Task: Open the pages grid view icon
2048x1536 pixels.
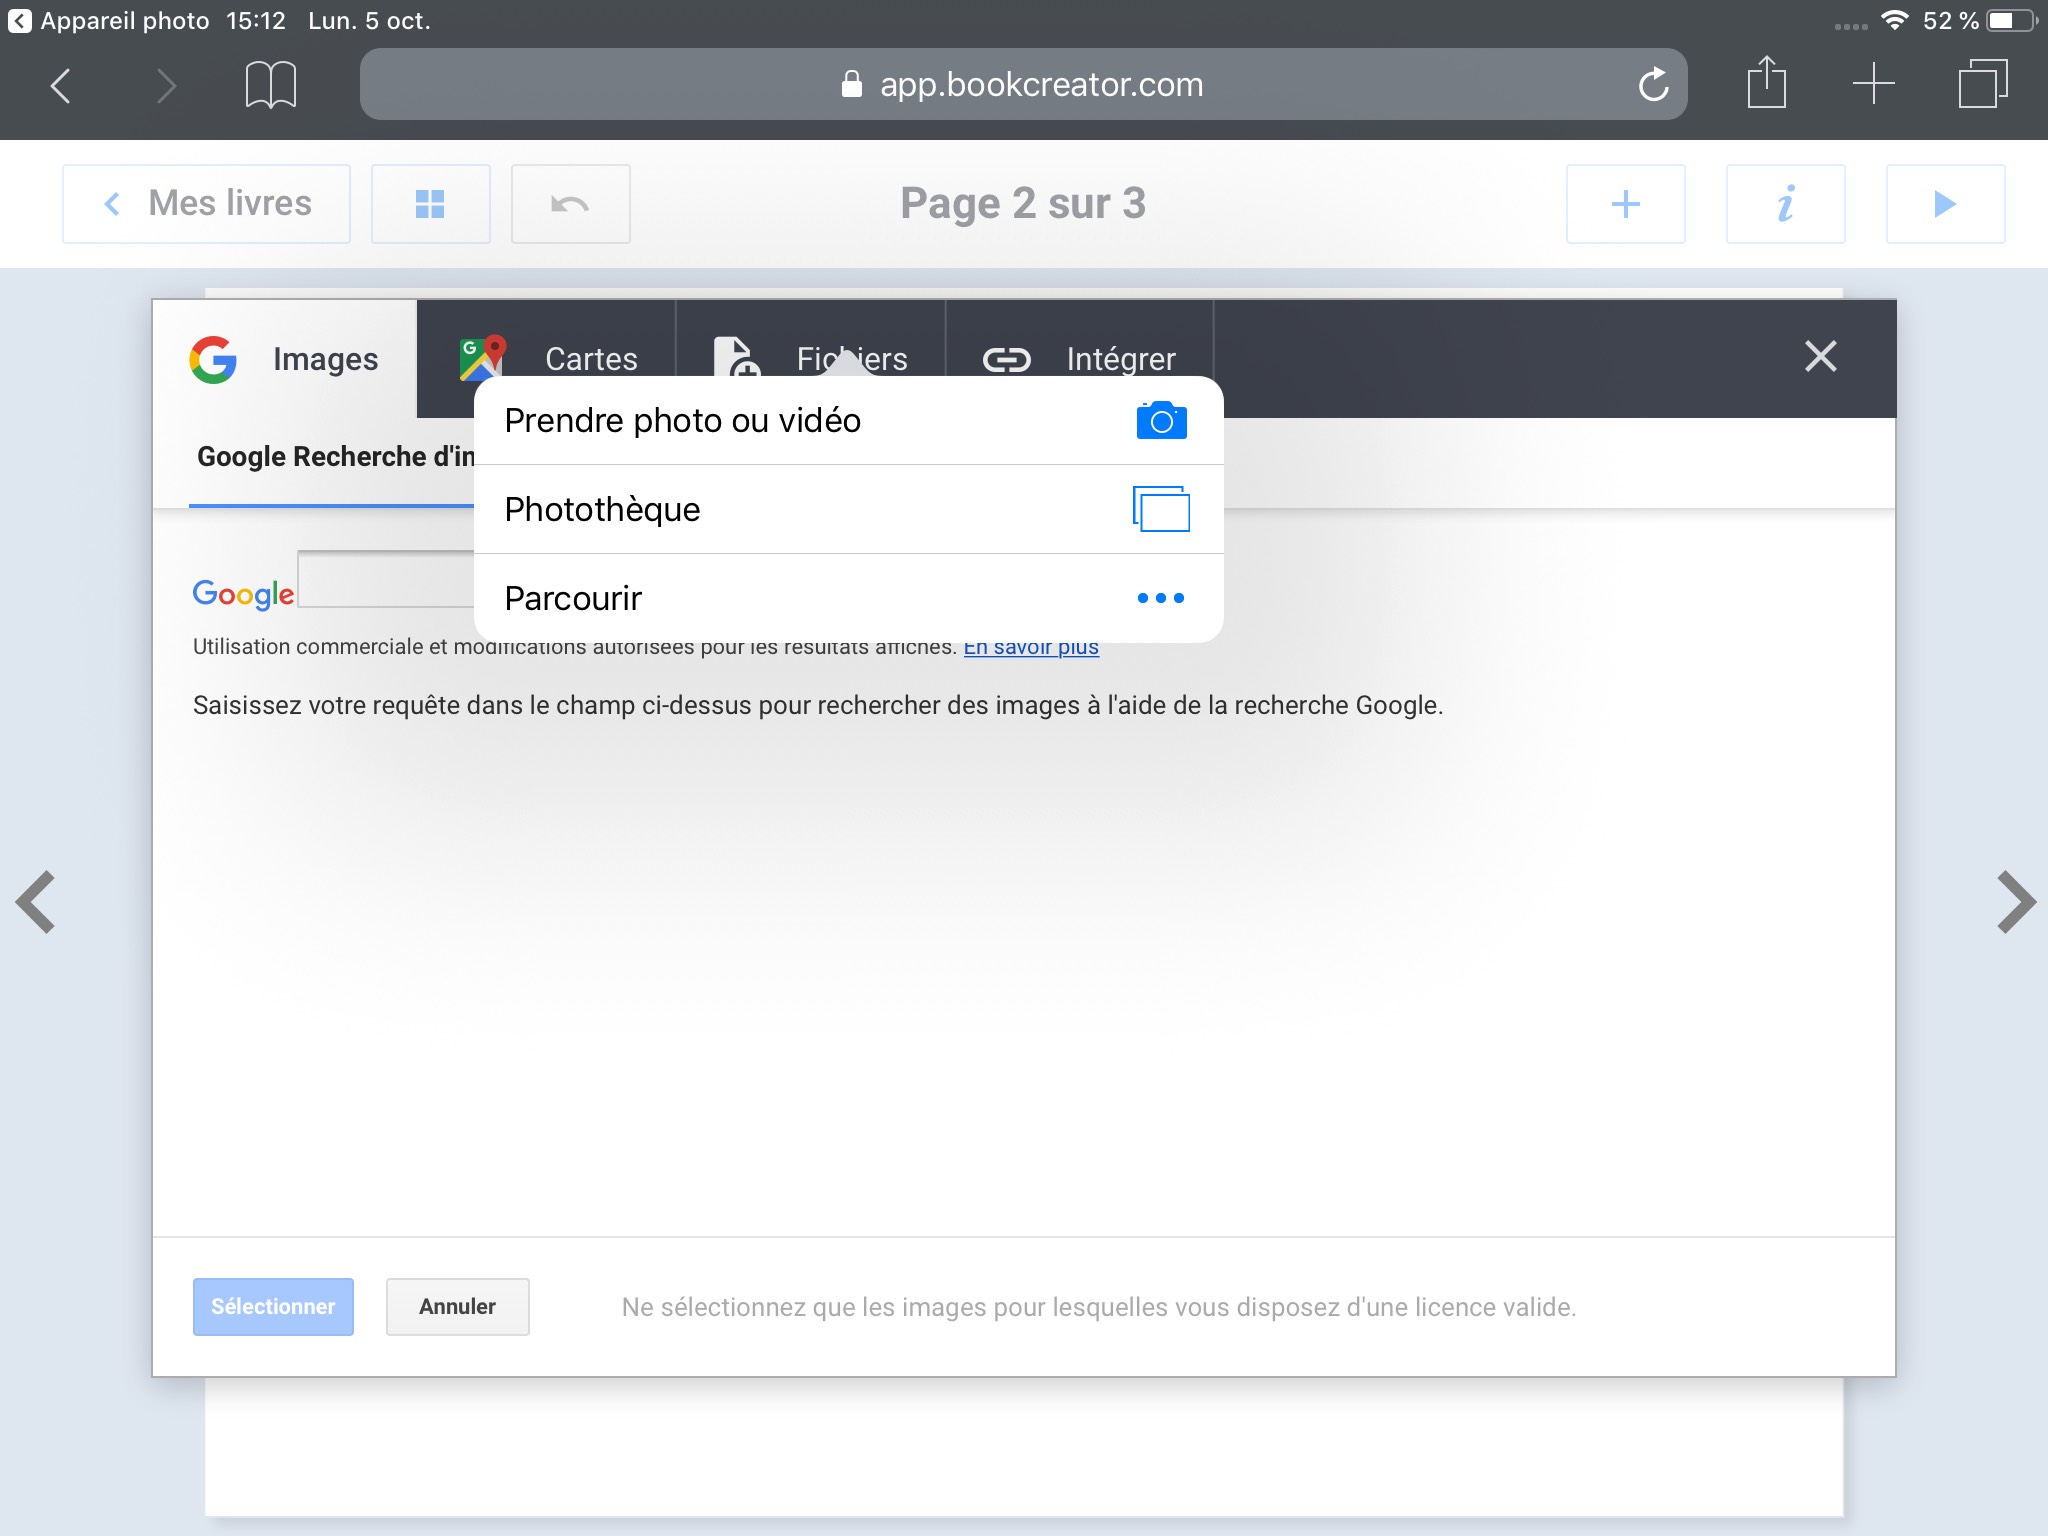Action: point(430,204)
